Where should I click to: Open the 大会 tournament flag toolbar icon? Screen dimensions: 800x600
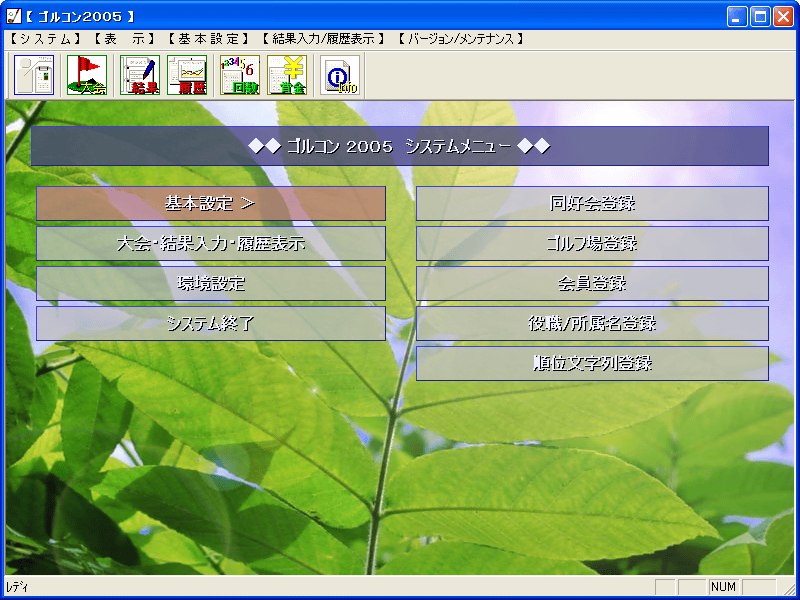click(x=87, y=75)
